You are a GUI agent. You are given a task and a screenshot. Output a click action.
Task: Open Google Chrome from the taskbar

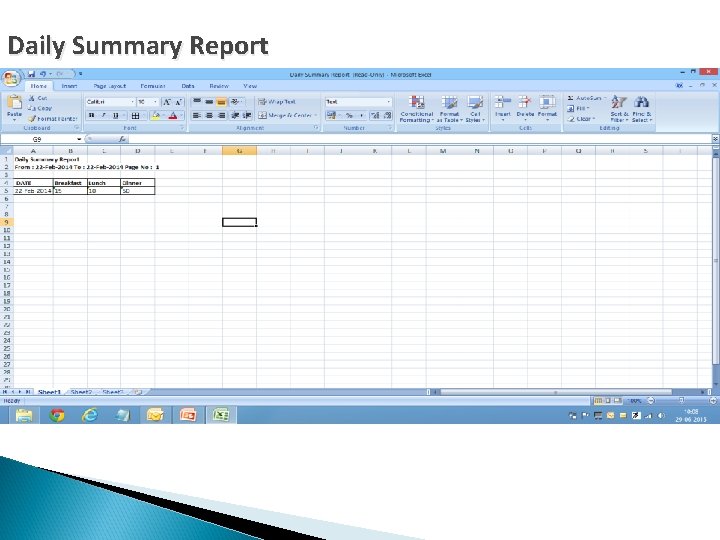(57, 415)
